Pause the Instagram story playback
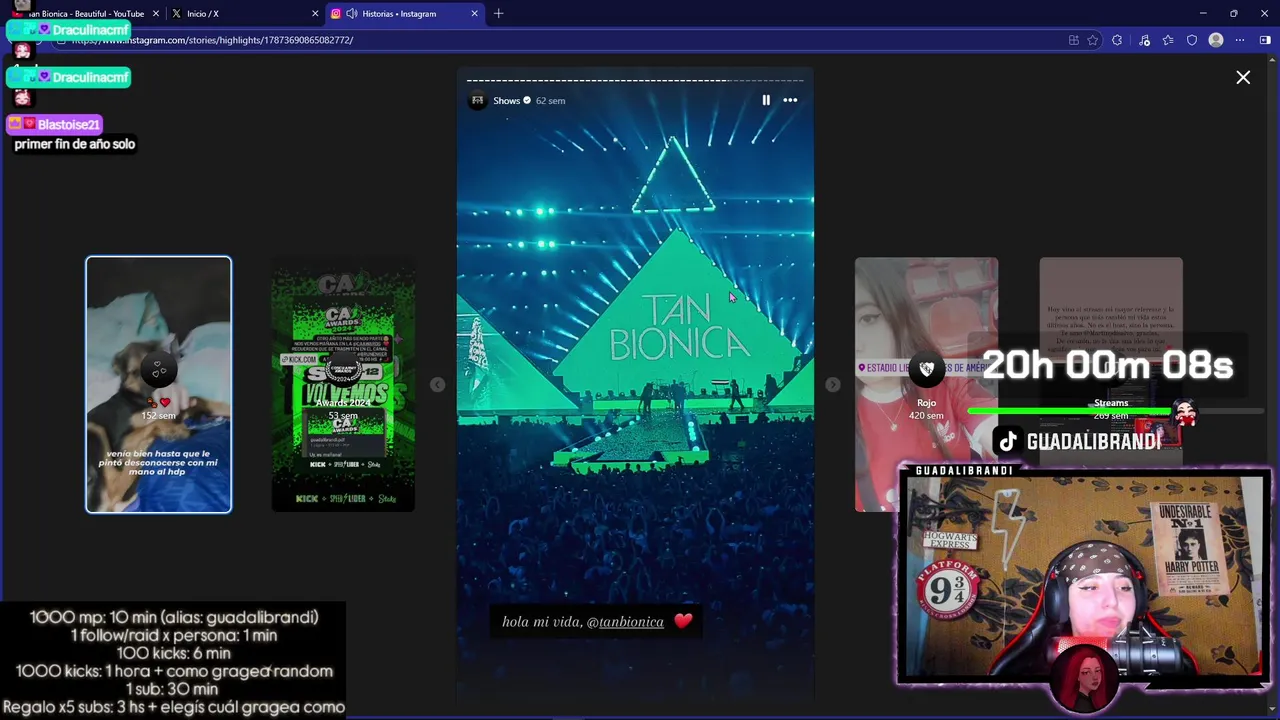 click(x=766, y=100)
